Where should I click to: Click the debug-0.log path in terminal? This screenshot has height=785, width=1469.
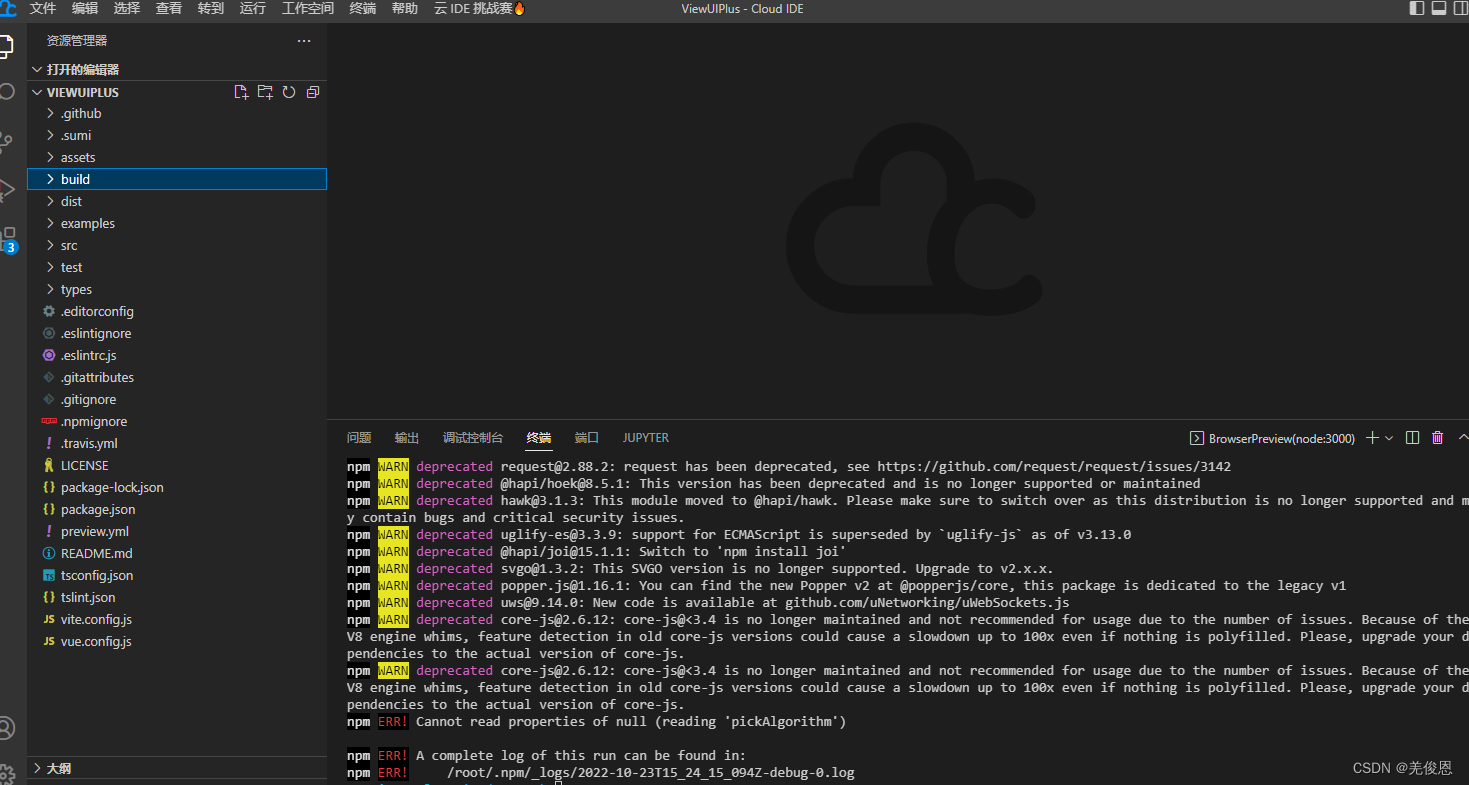point(651,773)
